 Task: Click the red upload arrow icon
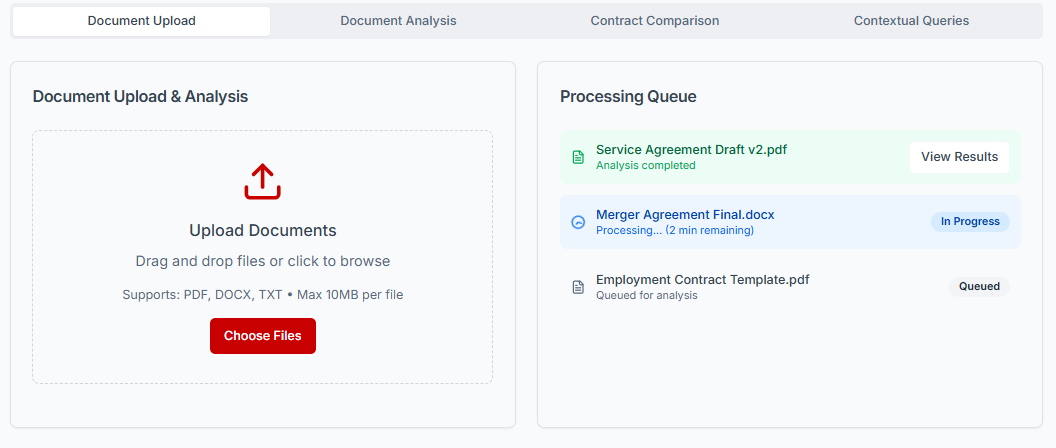pos(262,182)
